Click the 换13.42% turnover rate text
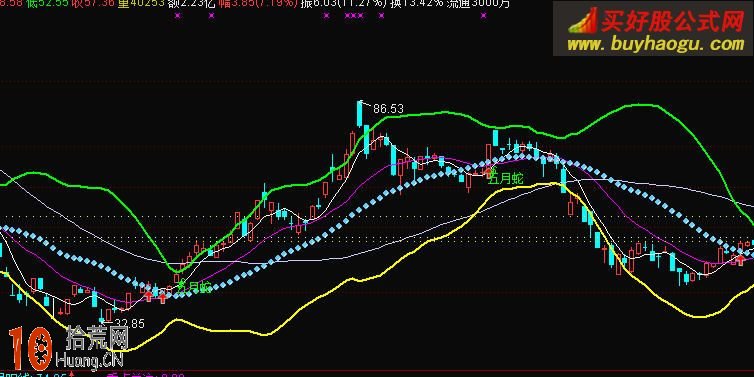This screenshot has width=754, height=377. (x=416, y=4)
